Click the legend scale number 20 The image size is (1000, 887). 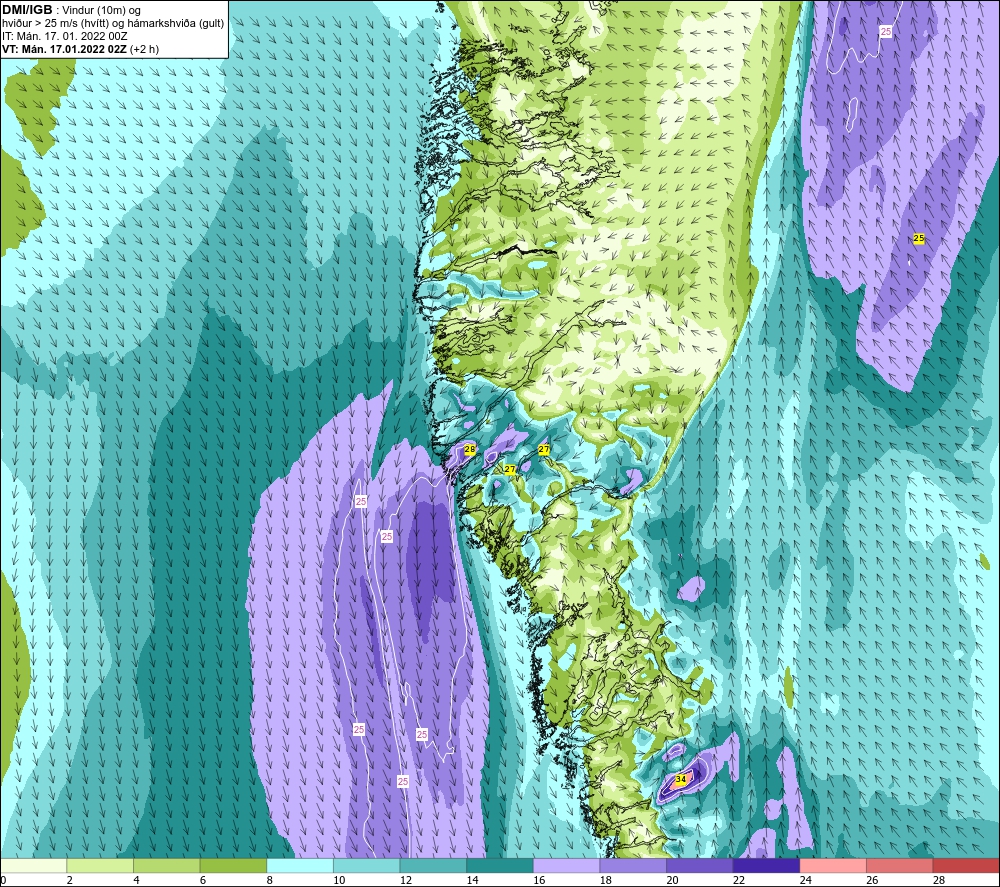point(672,880)
